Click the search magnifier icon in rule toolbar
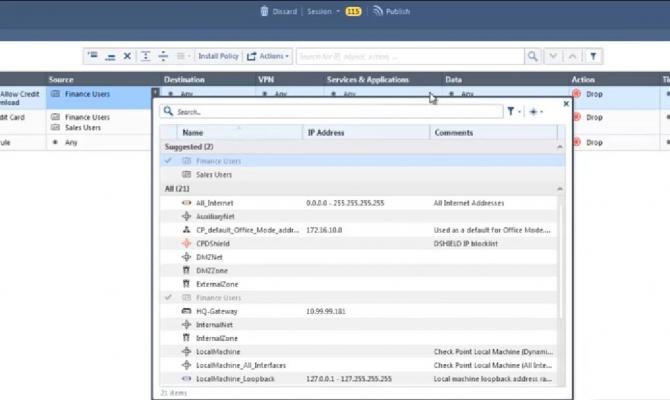 pos(532,56)
